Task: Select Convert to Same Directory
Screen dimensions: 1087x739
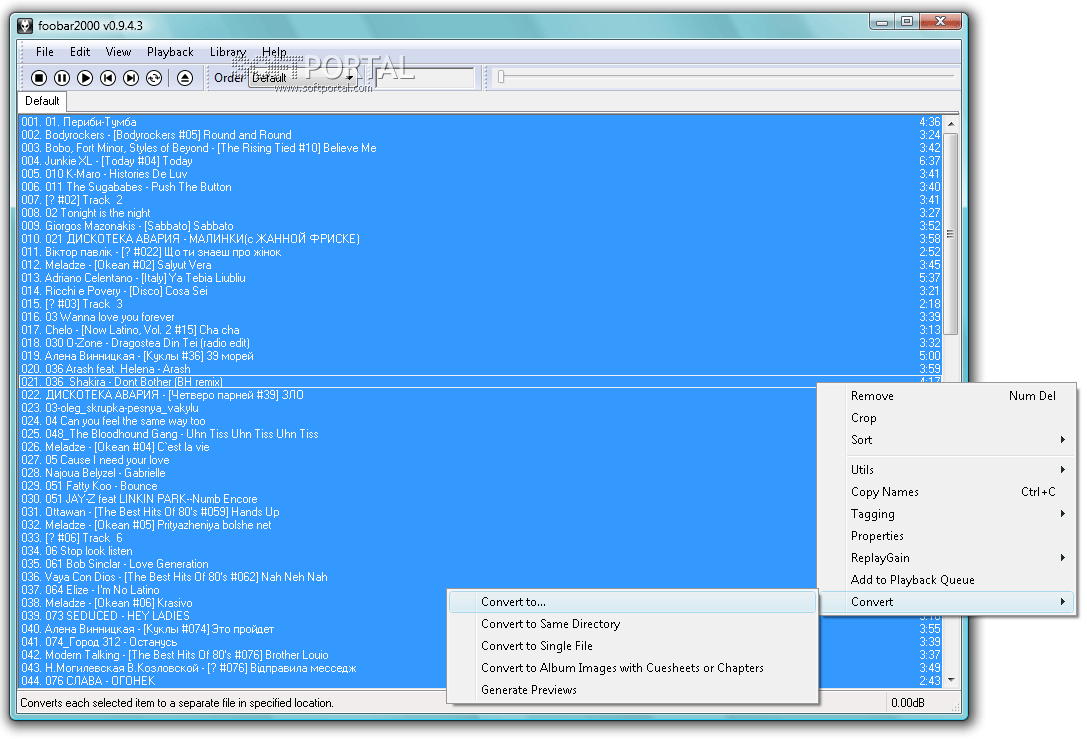Action: [632, 624]
